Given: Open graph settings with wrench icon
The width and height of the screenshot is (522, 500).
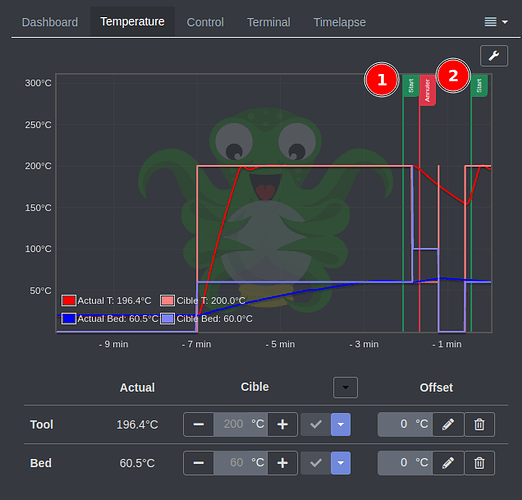Looking at the screenshot, I should coord(494,56).
